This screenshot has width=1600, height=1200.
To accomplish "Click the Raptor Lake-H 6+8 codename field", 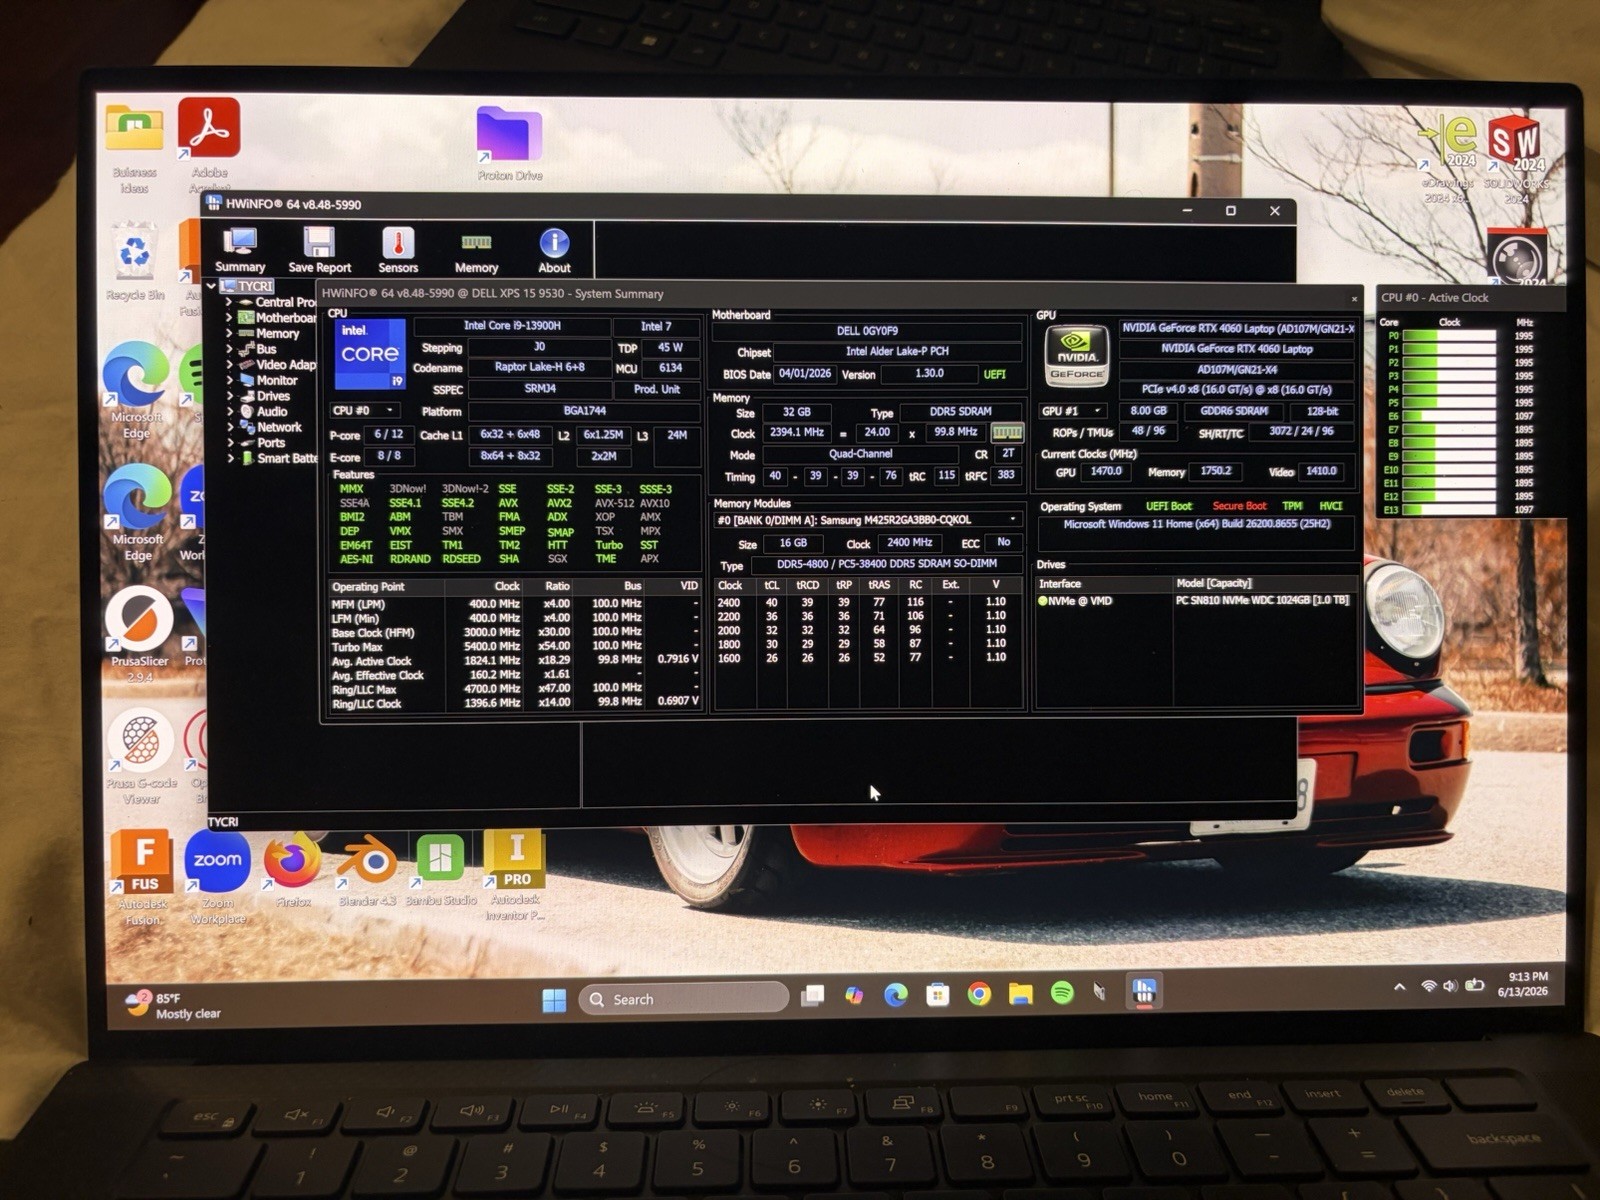I will (x=540, y=368).
